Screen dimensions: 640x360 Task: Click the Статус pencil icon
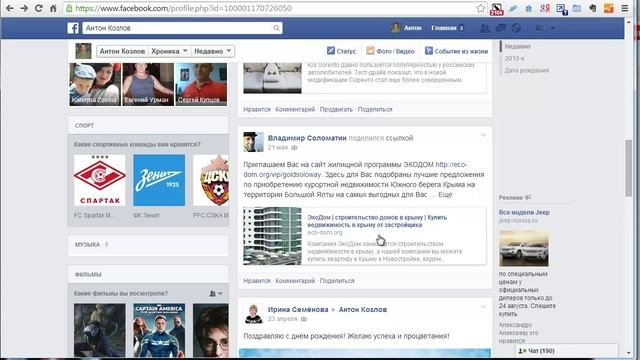pos(331,51)
